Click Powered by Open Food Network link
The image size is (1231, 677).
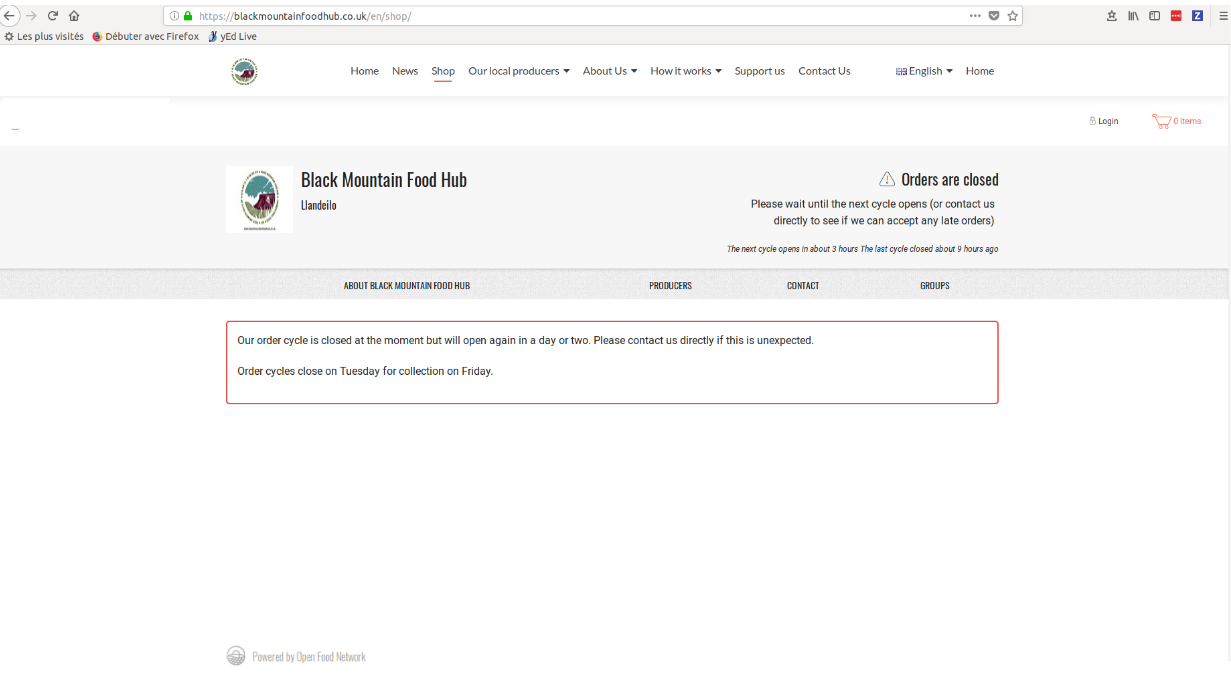(x=309, y=657)
